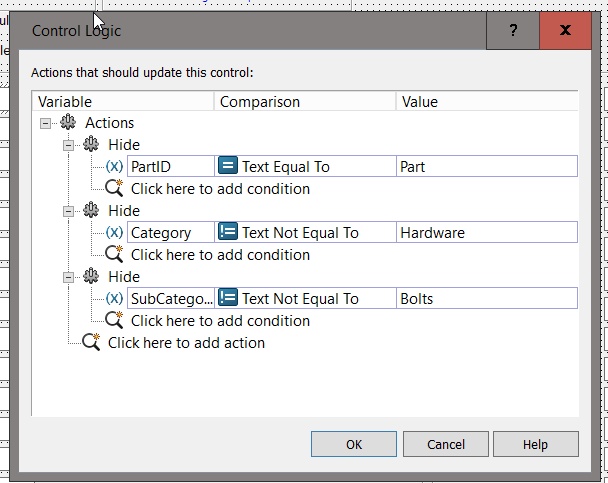The image size is (608, 483).
Task: Select the Hide label above Category
Action: click(x=124, y=210)
